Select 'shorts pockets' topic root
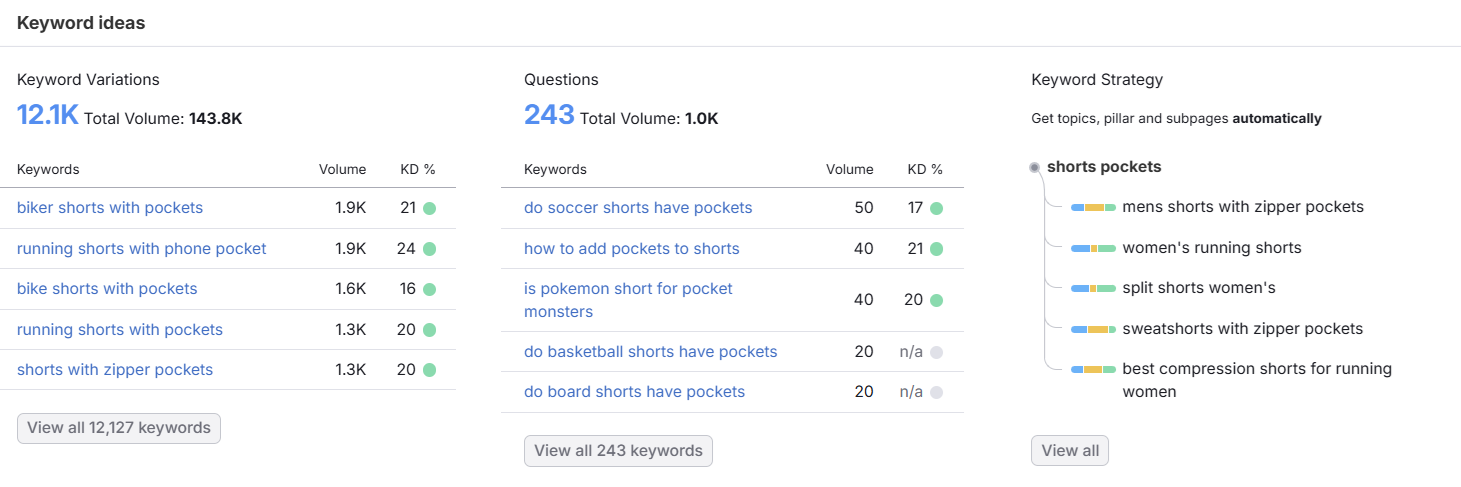Screen dimensions: 1461x487 coord(1104,167)
